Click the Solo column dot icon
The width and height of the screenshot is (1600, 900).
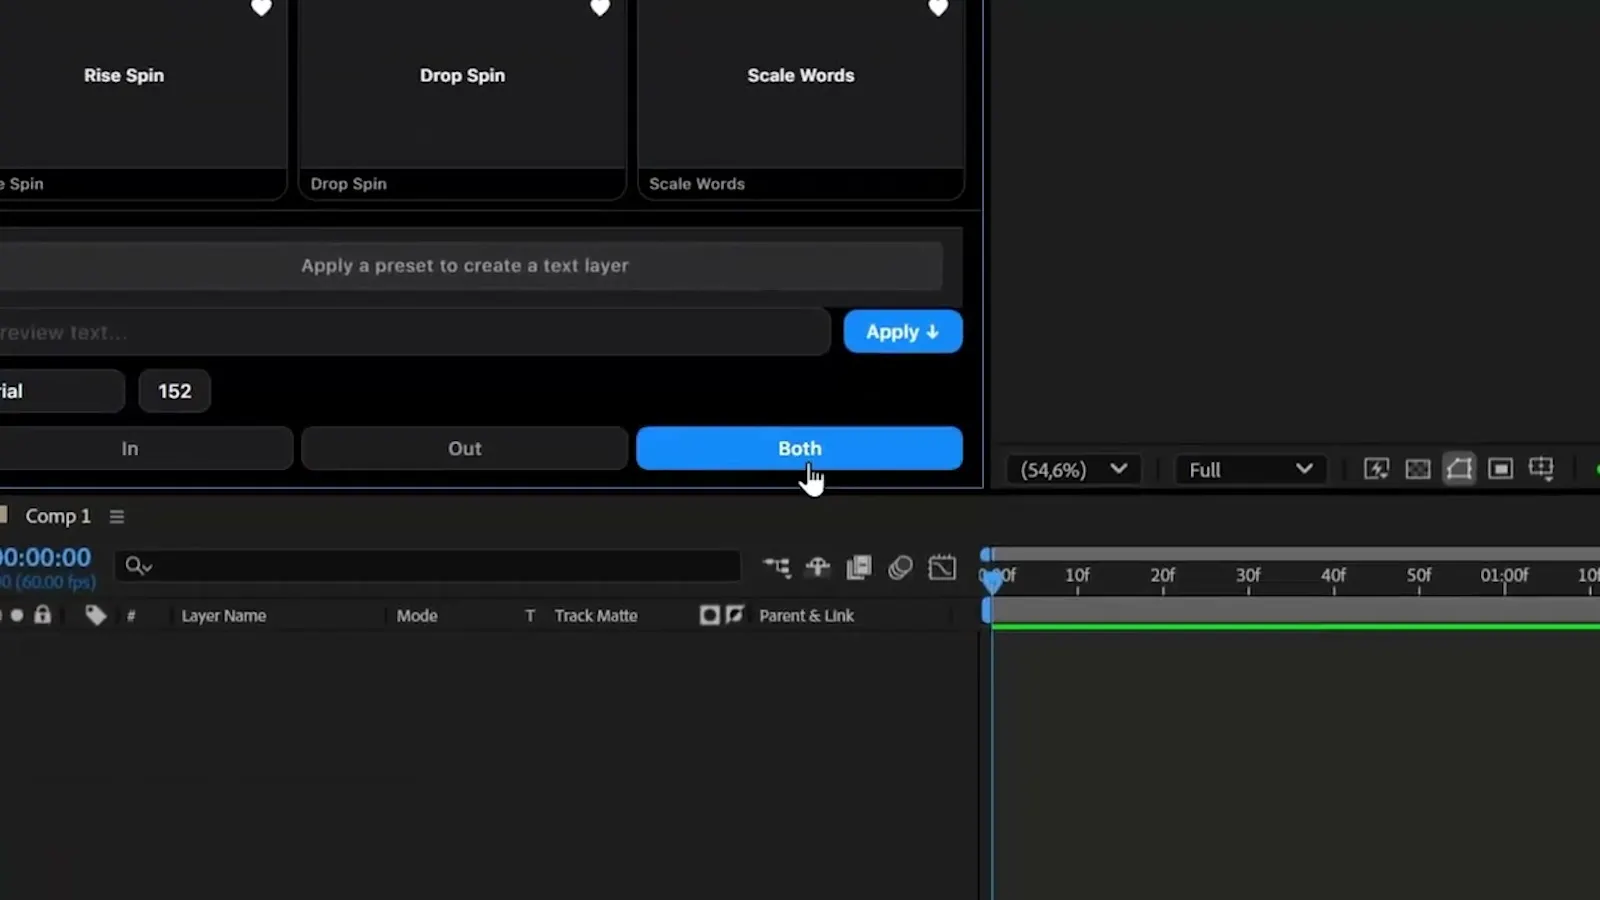(x=17, y=615)
